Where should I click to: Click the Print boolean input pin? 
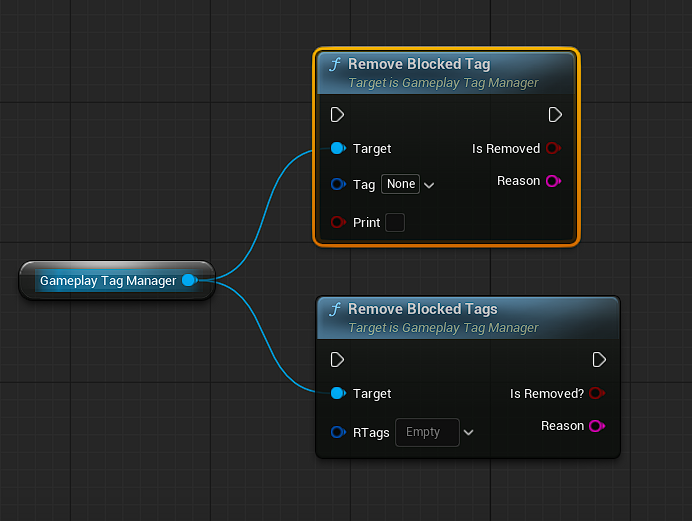(337, 222)
